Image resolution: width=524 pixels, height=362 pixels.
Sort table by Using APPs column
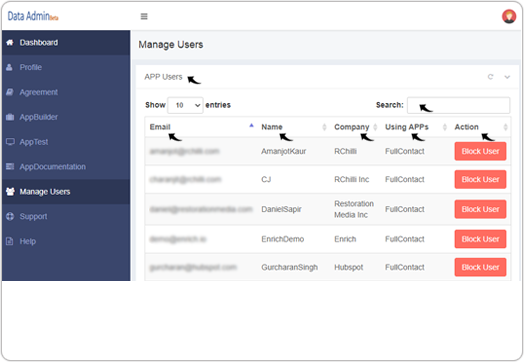click(x=415, y=127)
